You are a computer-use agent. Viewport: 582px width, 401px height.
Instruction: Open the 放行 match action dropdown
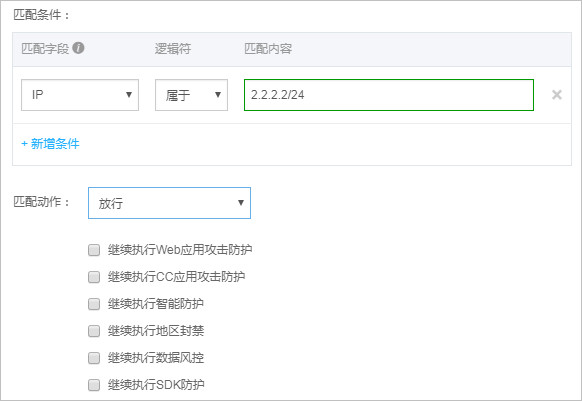169,203
